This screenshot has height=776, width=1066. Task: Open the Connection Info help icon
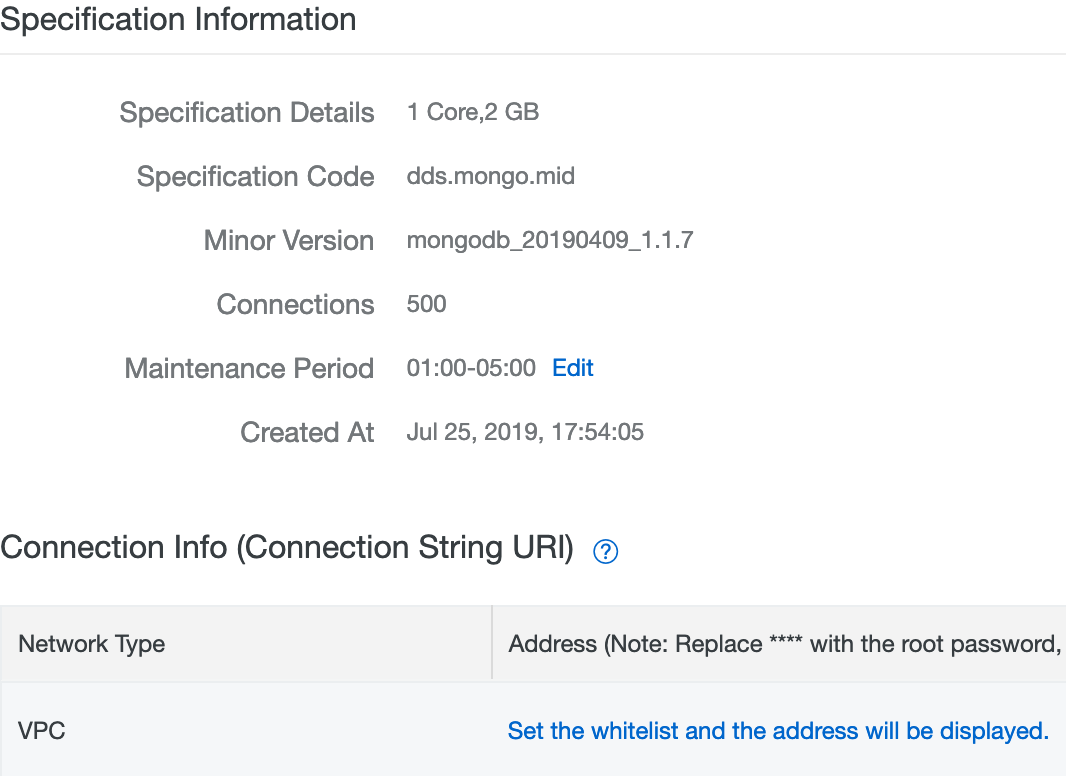coord(605,551)
